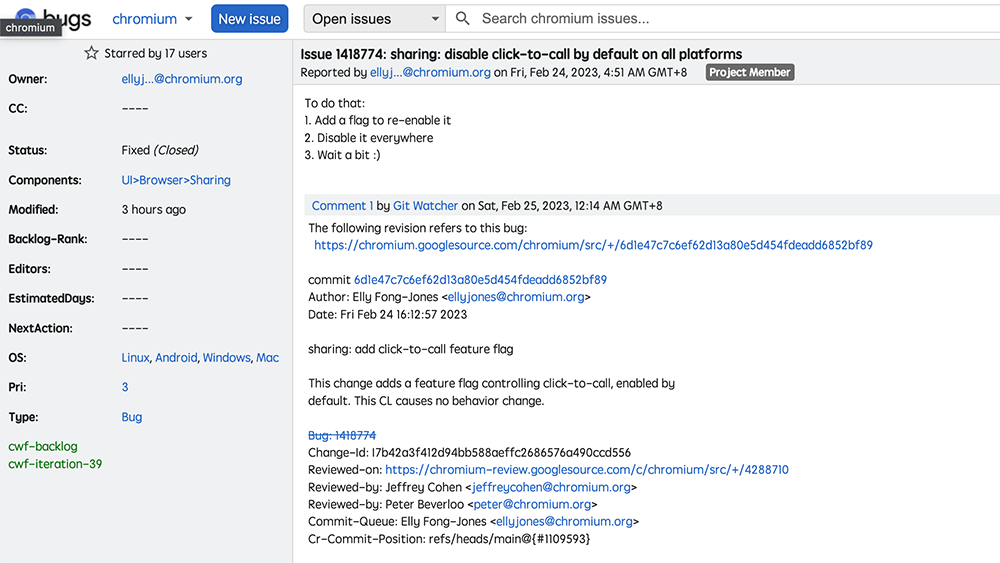Expand the Open issues filter dropdown

(374, 19)
